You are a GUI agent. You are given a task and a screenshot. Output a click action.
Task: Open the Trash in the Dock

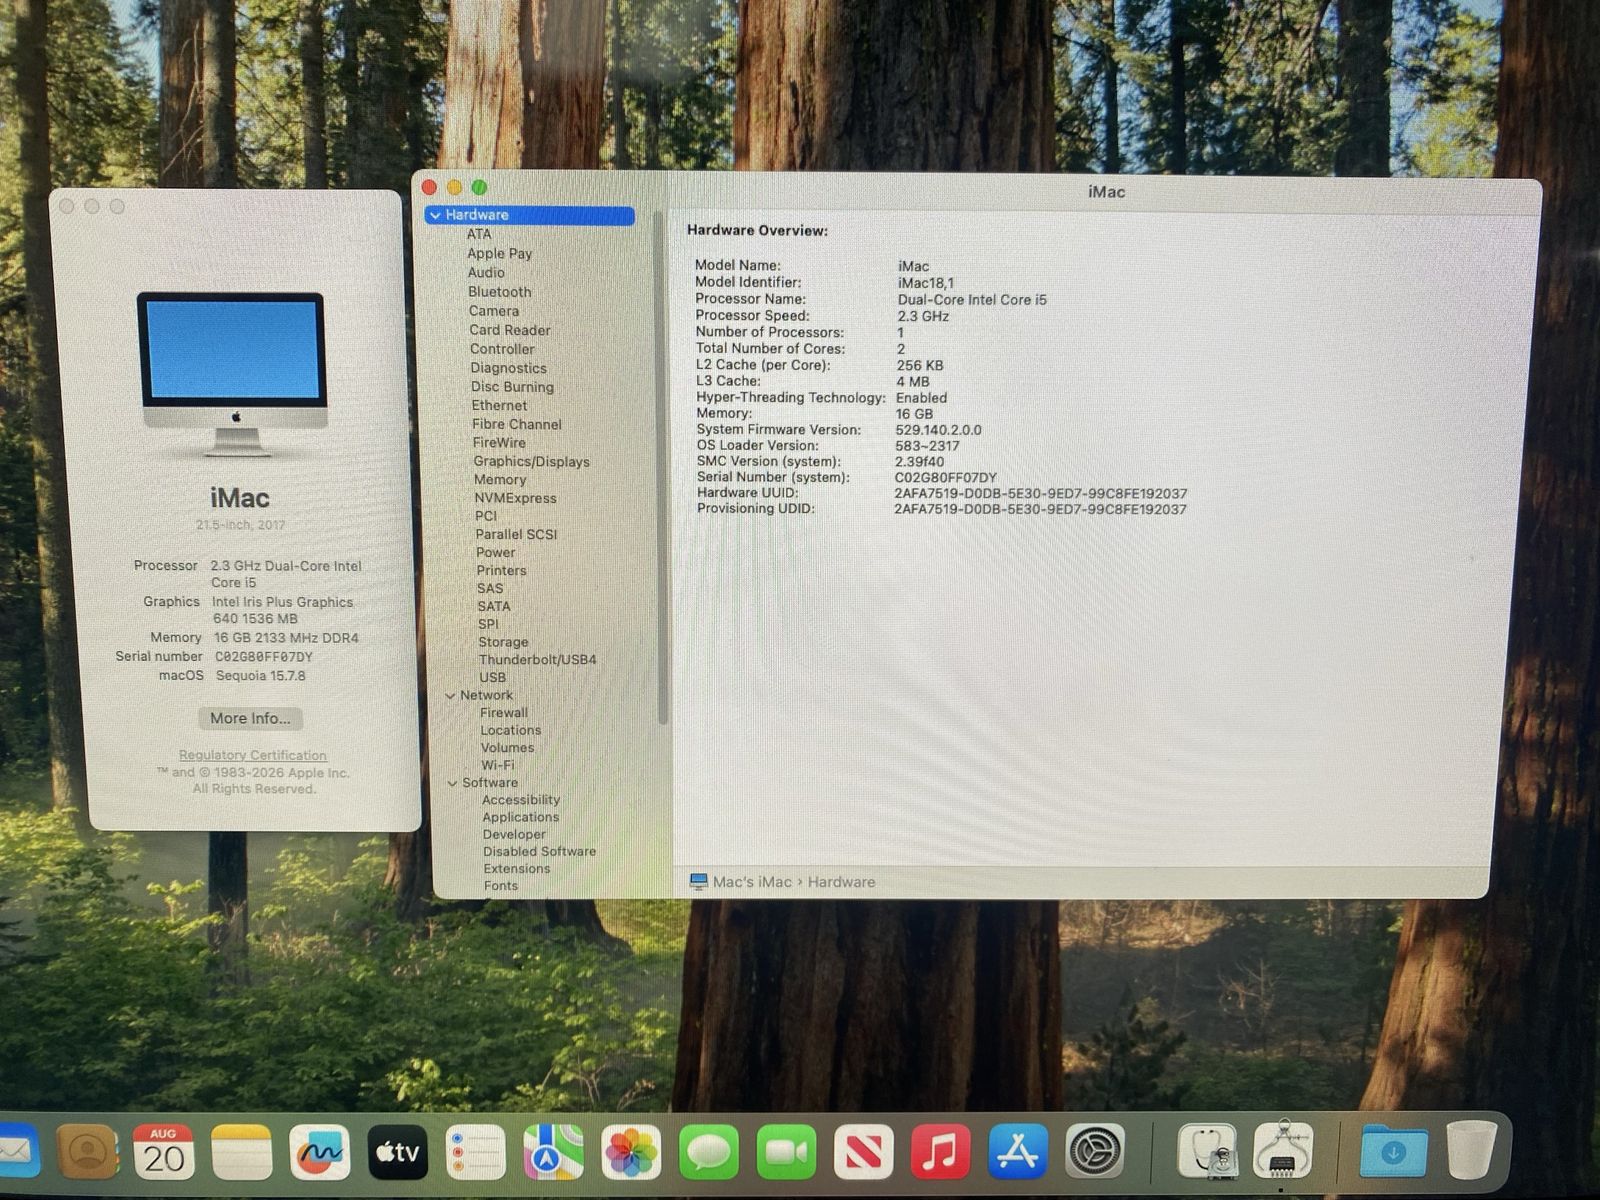[x=1472, y=1150]
